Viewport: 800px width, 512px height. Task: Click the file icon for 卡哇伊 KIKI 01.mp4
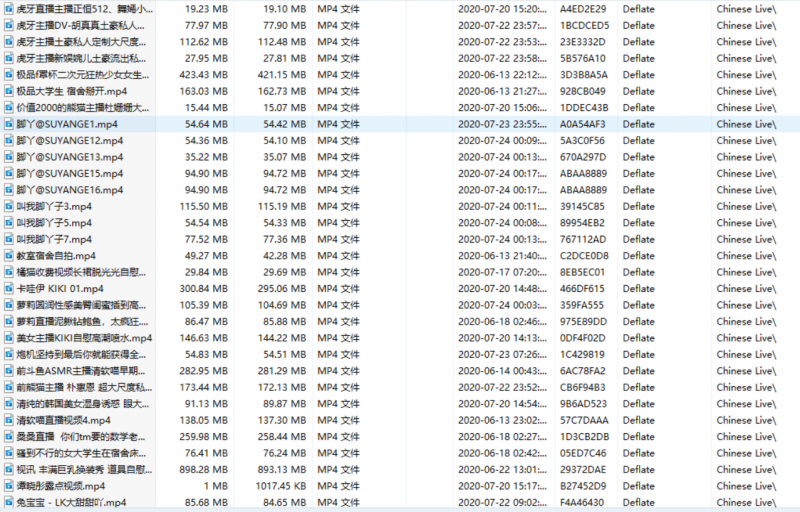(x=8, y=288)
